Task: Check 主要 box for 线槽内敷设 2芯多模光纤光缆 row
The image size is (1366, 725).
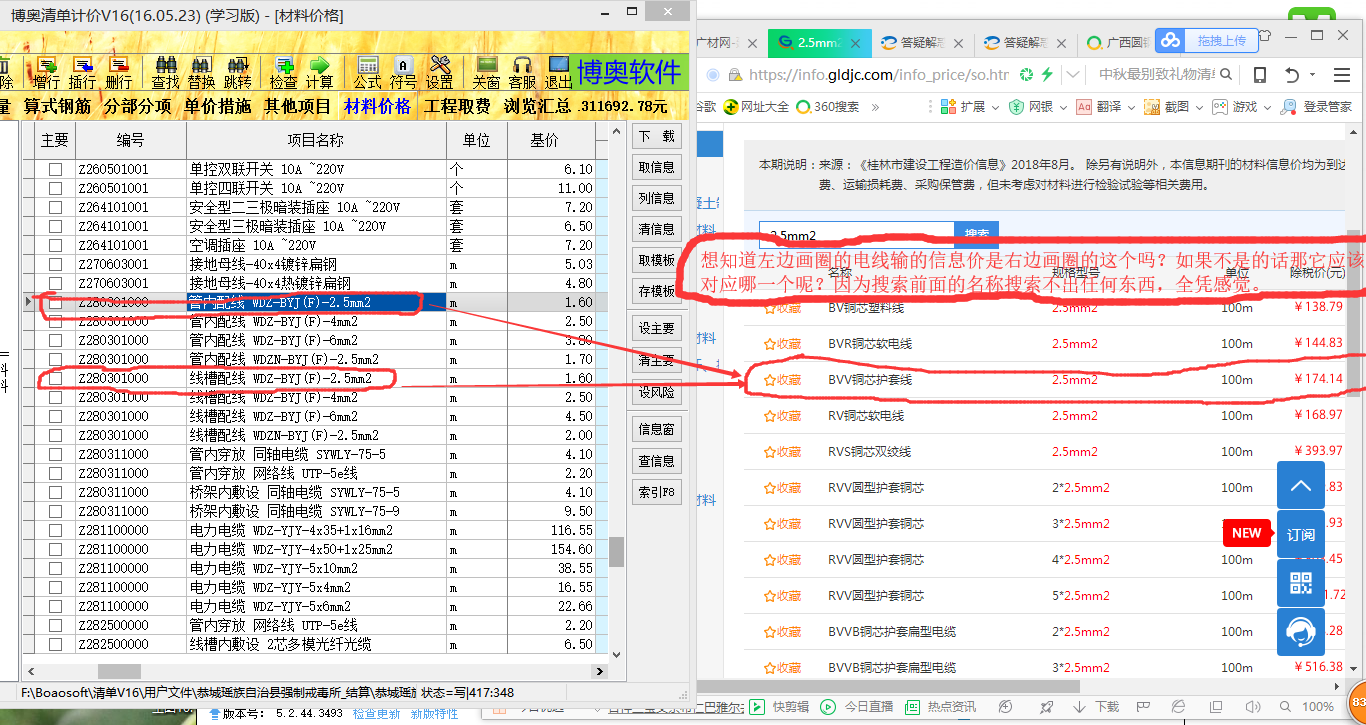Action: tap(56, 645)
